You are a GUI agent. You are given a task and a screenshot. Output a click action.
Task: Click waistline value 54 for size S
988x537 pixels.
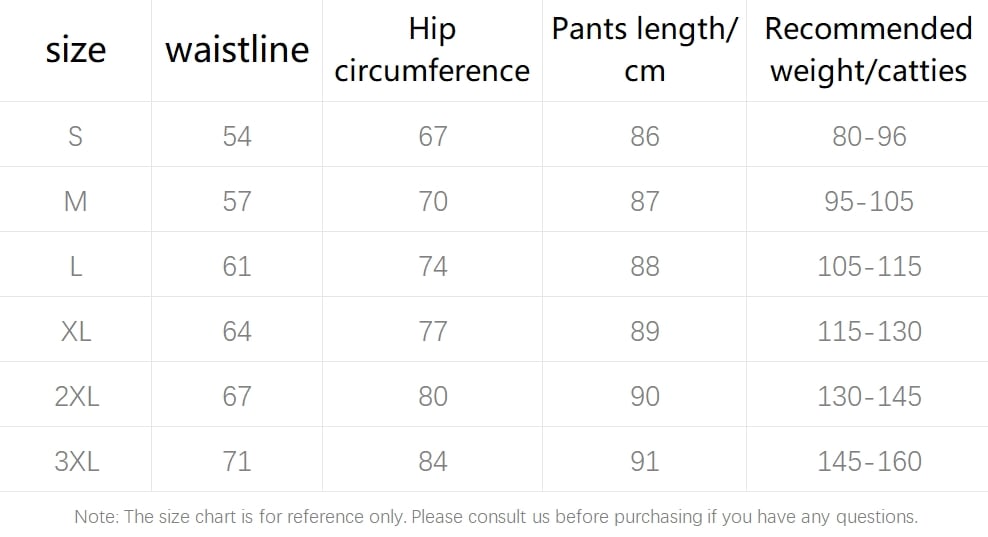coord(237,136)
